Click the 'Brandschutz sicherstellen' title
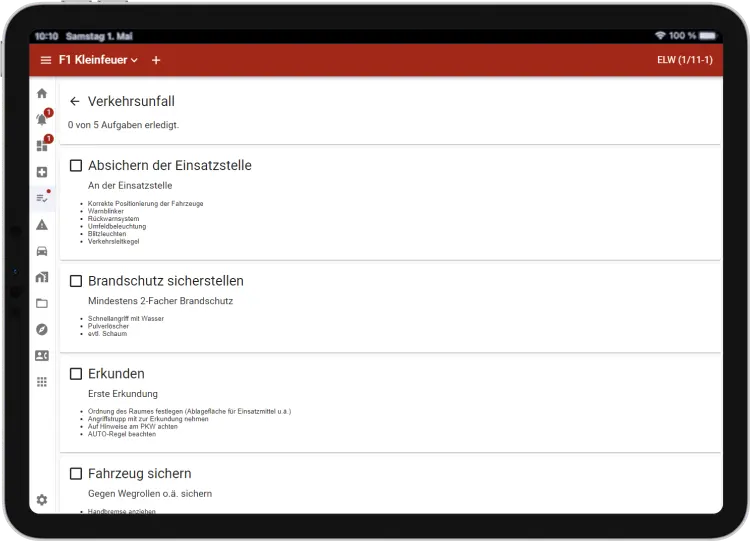The height and width of the screenshot is (541, 750). pyautogui.click(x=166, y=281)
